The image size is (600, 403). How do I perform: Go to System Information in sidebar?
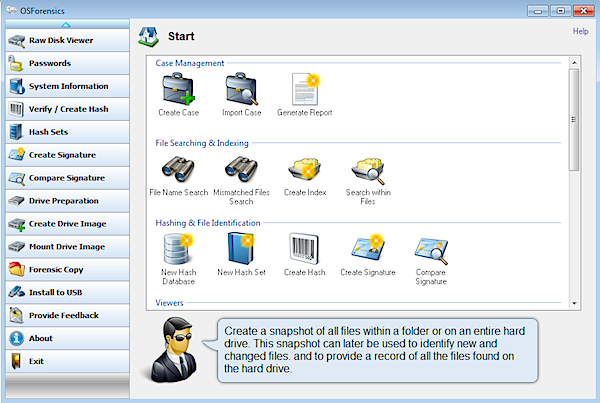coord(65,86)
